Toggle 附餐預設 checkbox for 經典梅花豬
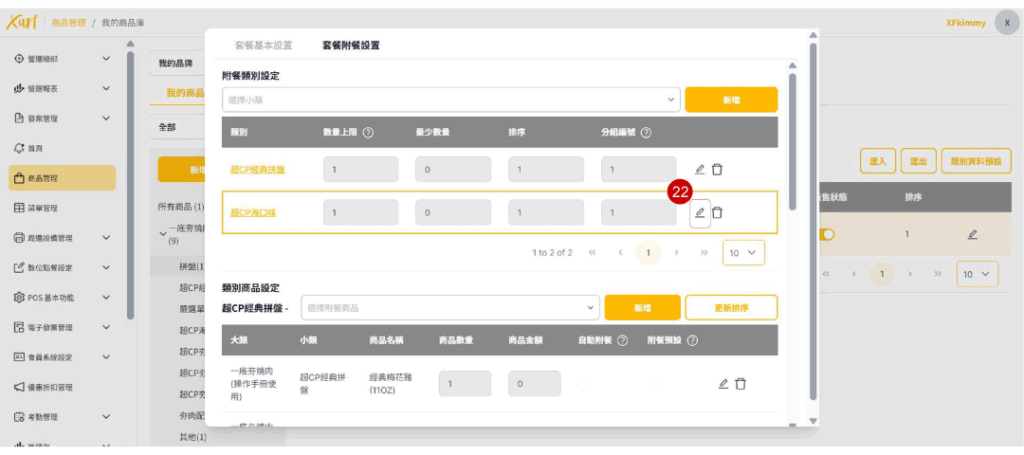Image resolution: width=1024 pixels, height=455 pixels. (653, 383)
